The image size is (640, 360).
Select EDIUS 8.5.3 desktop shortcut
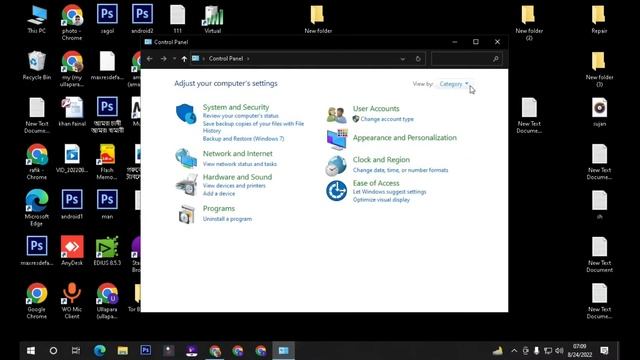(x=107, y=251)
